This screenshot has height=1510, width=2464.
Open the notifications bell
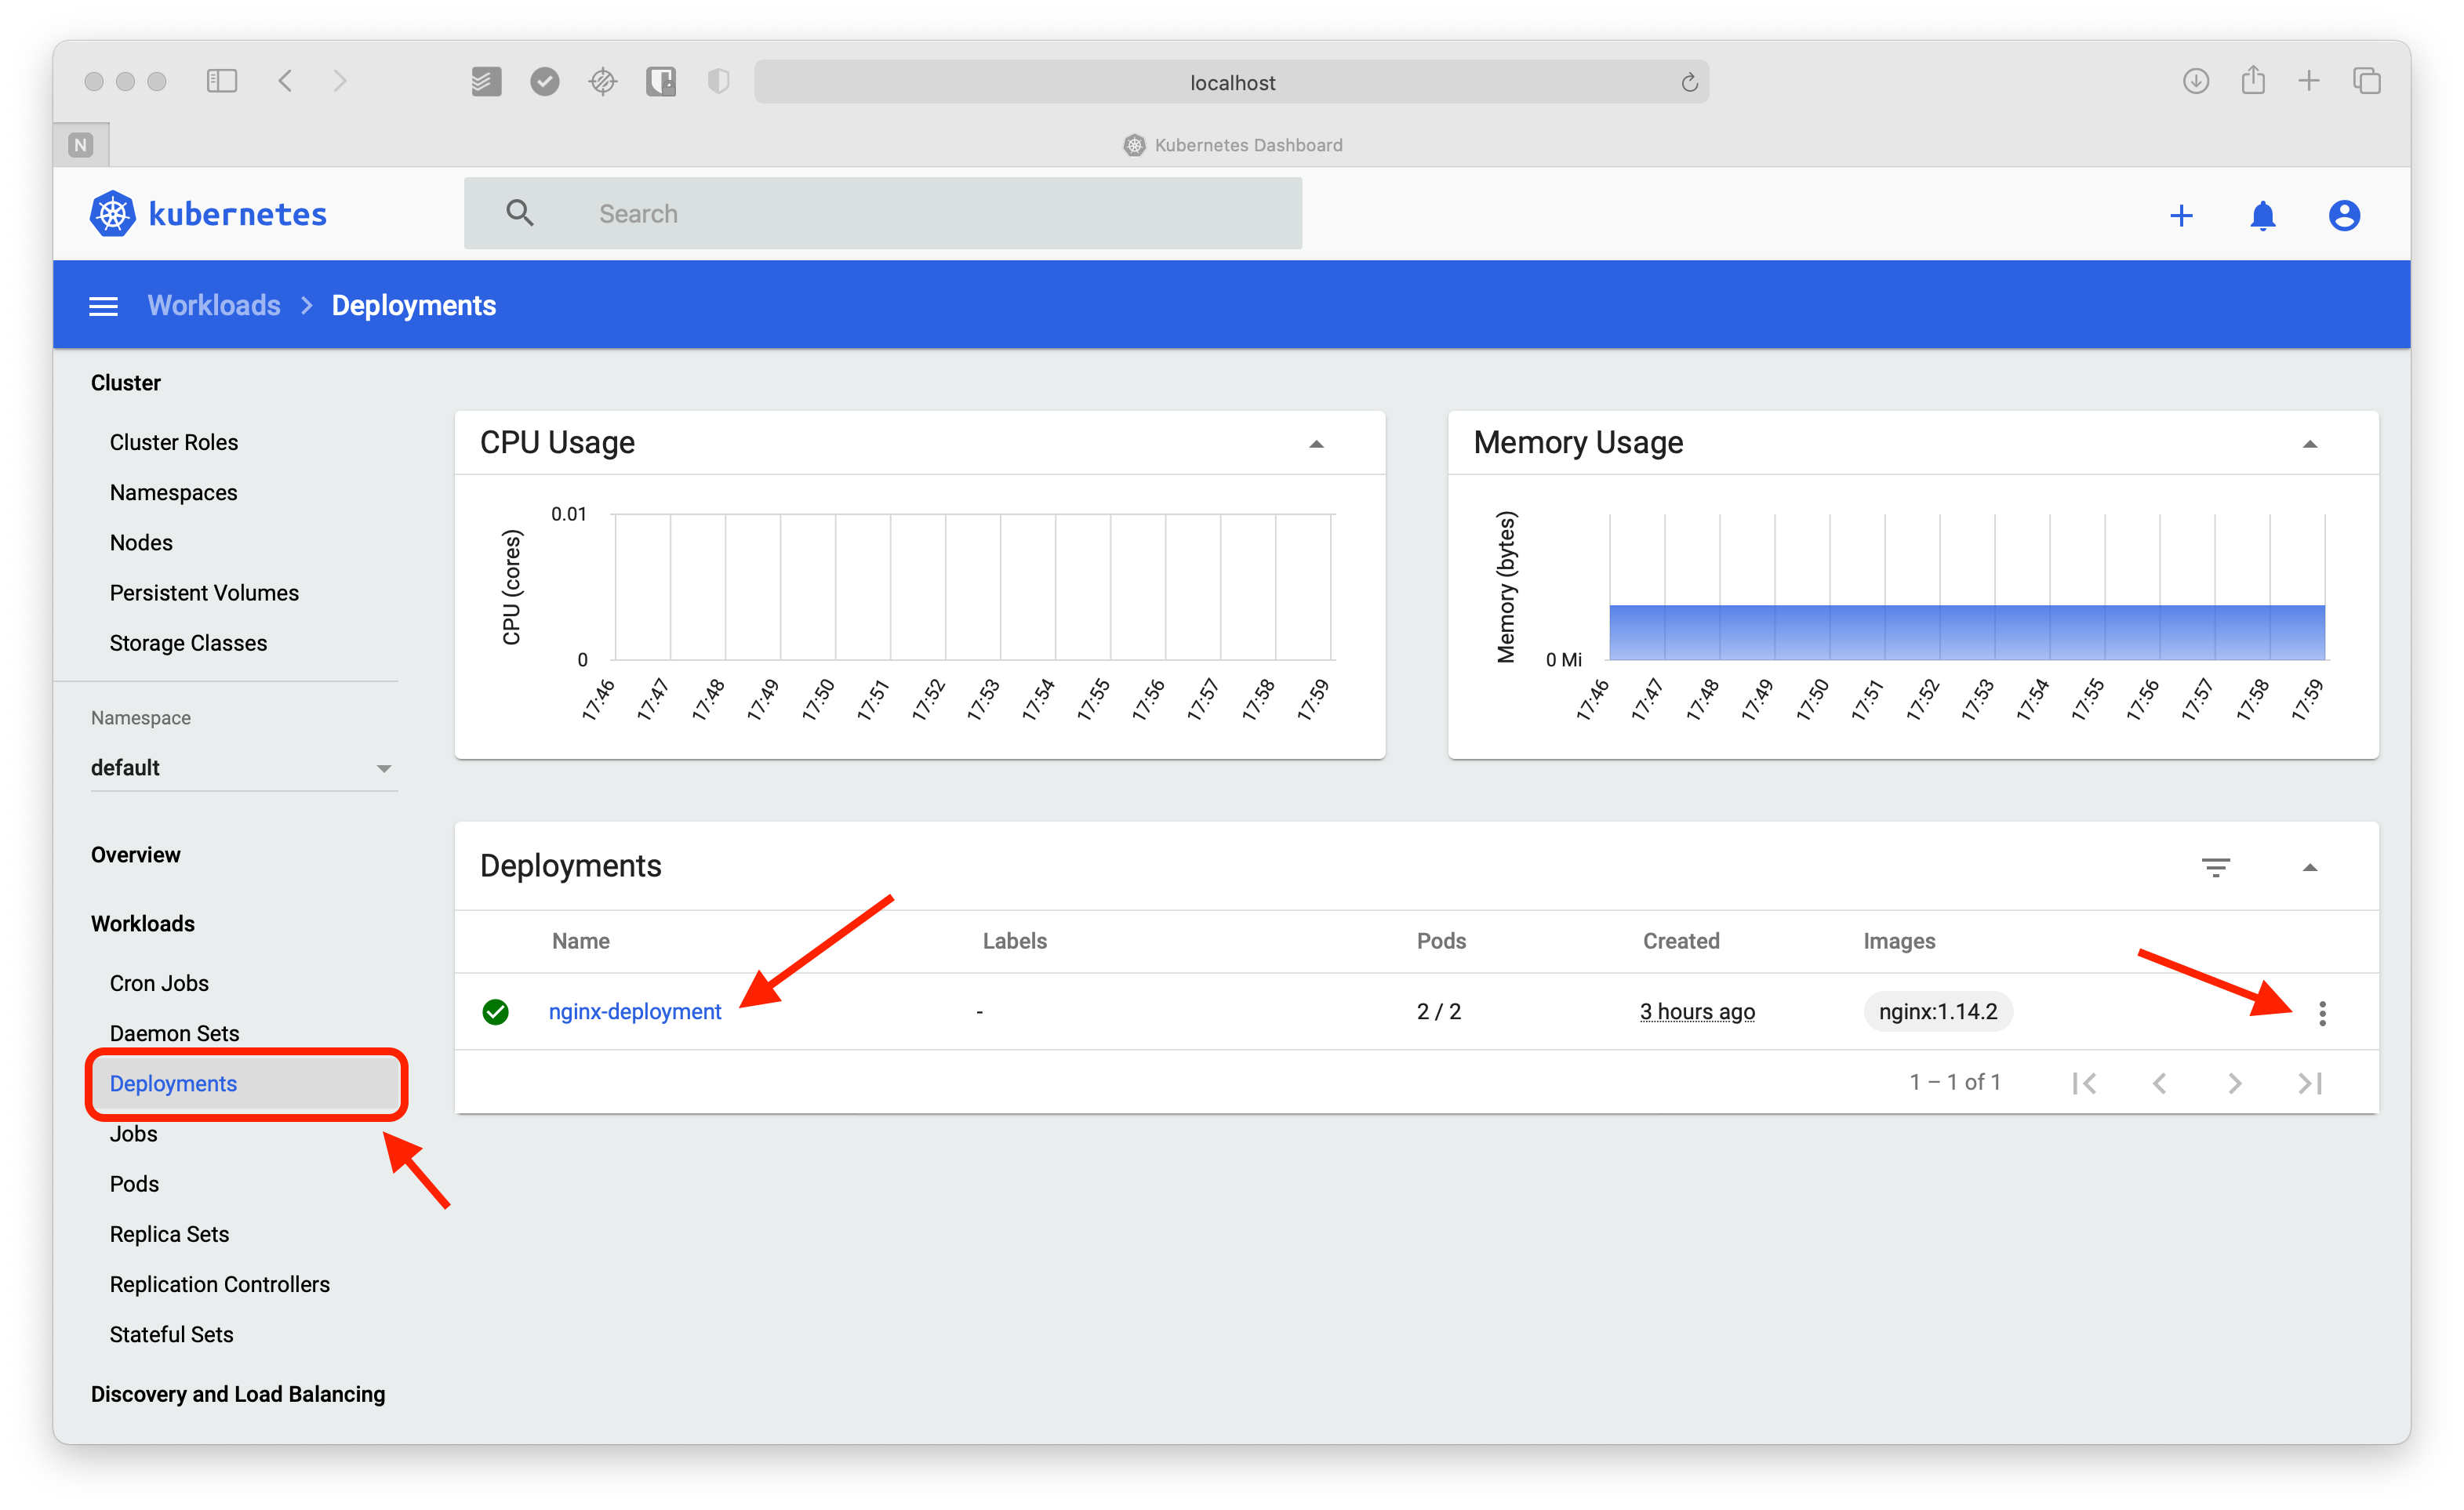[2262, 215]
